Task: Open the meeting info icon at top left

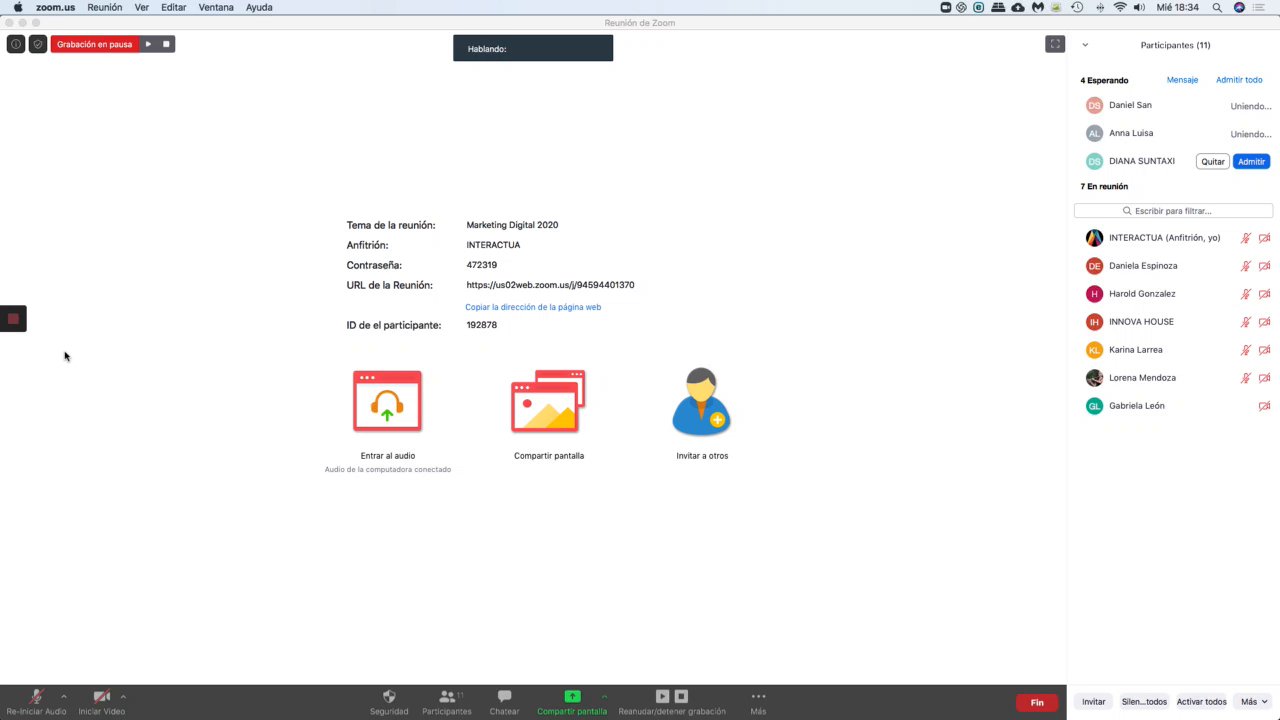Action: pos(16,44)
